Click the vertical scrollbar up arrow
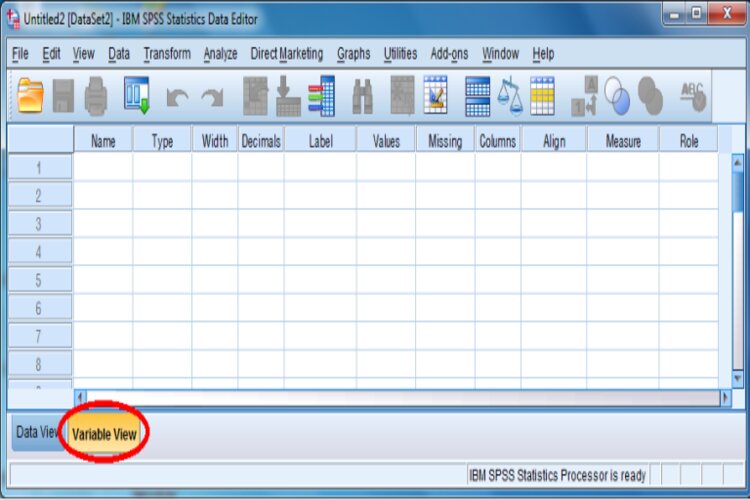Viewport: 750px width, 500px height. click(738, 163)
